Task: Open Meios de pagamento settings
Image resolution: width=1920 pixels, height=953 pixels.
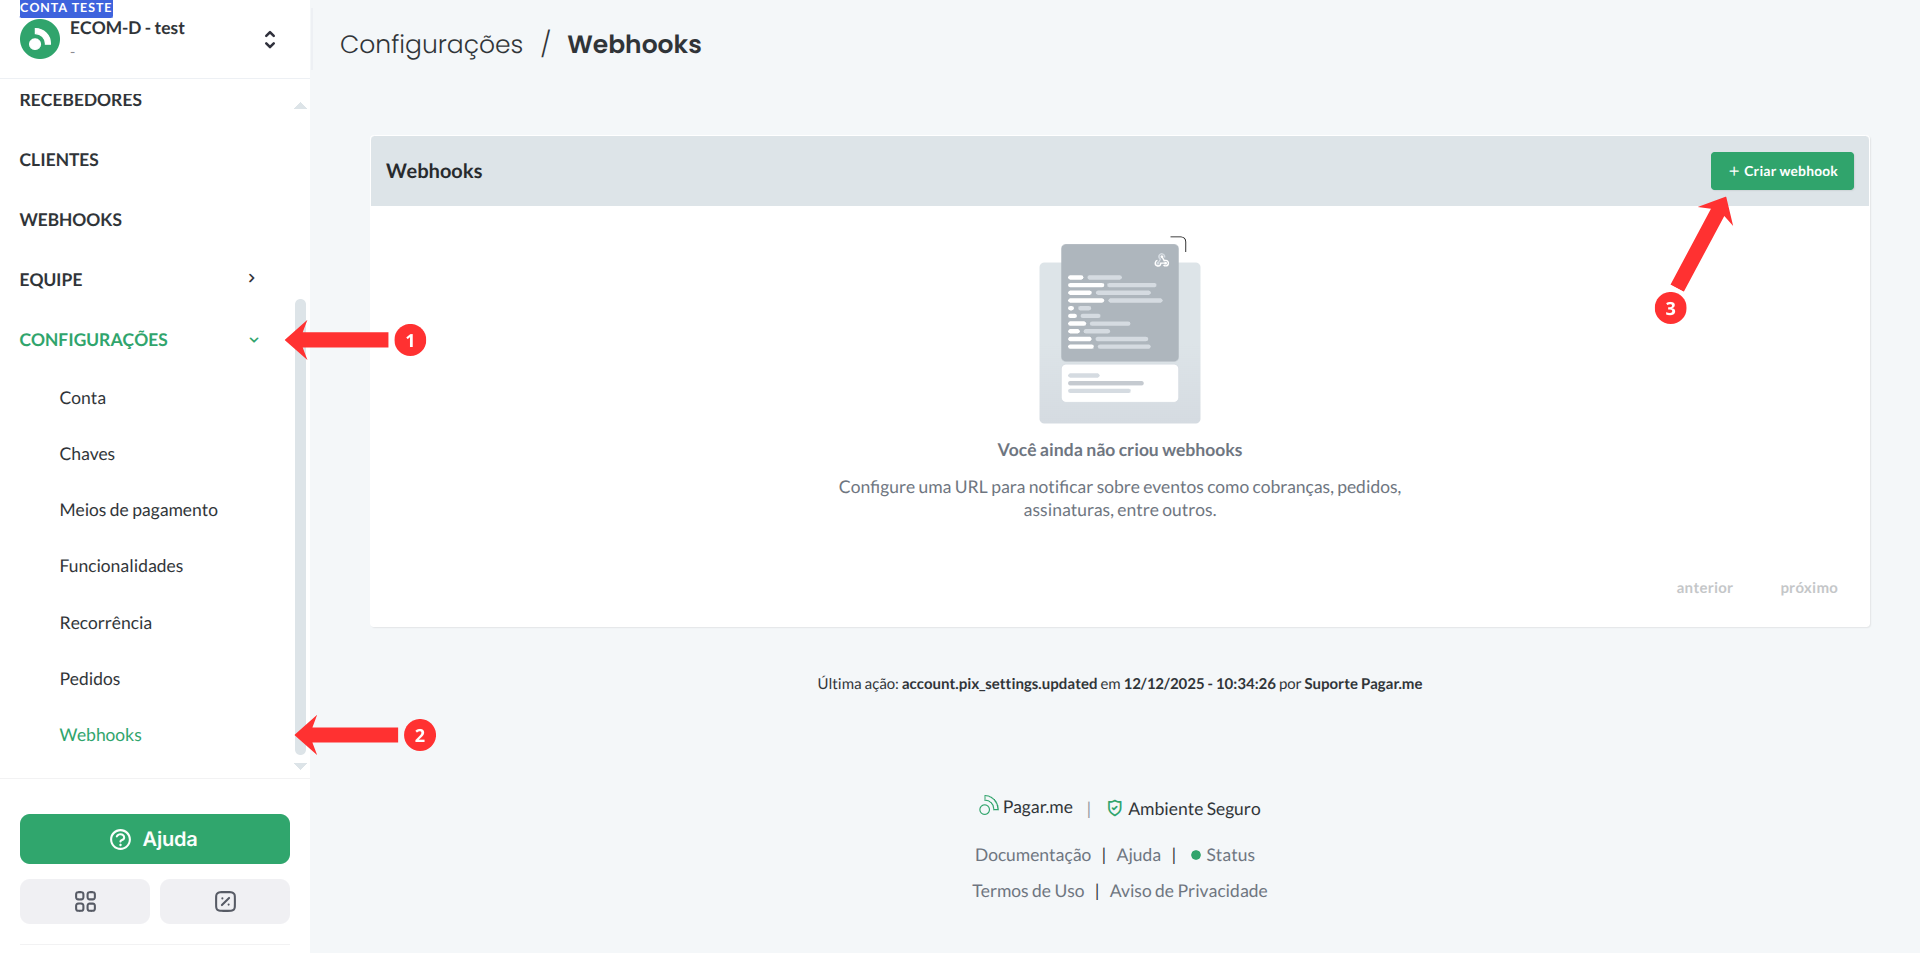Action: pos(138,510)
